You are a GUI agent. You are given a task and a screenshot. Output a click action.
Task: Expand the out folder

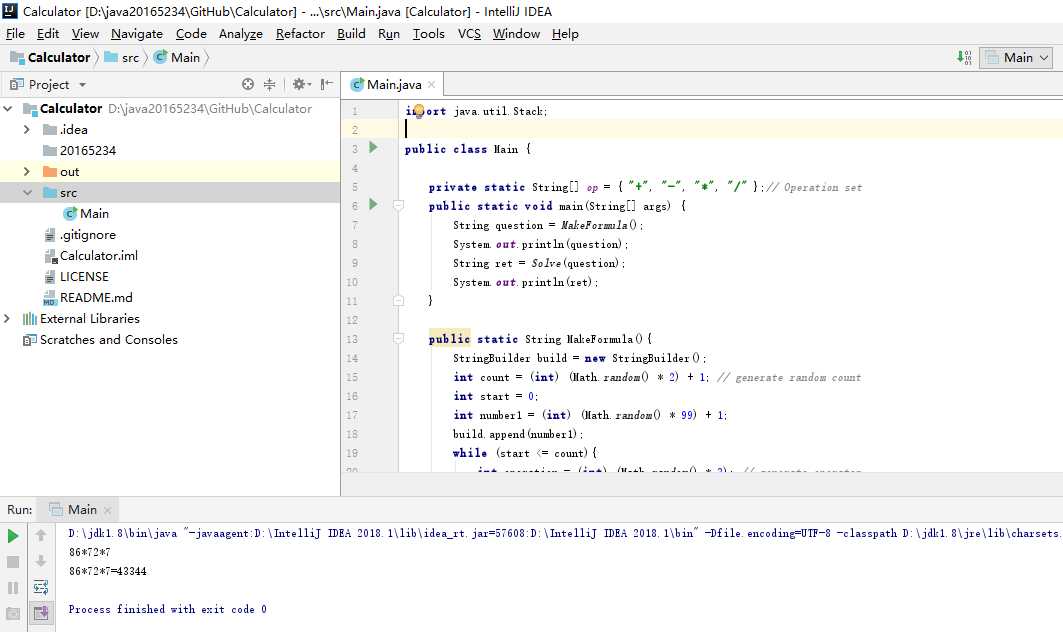coord(26,172)
